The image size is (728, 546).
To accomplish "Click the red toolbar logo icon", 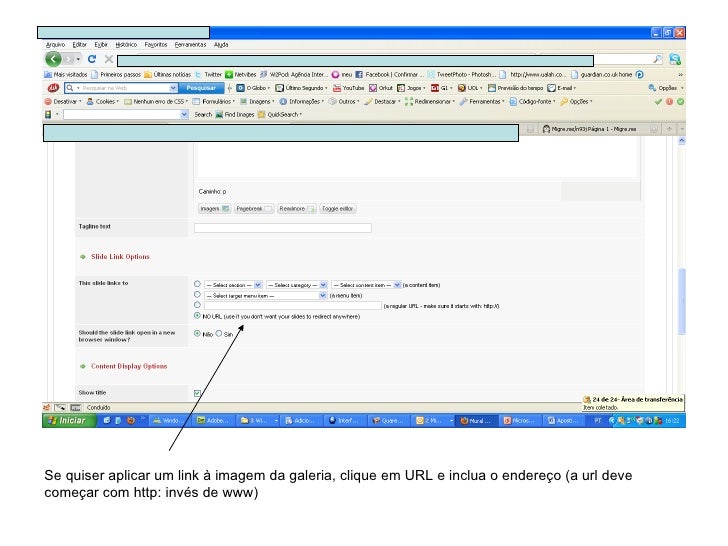I will [53, 88].
